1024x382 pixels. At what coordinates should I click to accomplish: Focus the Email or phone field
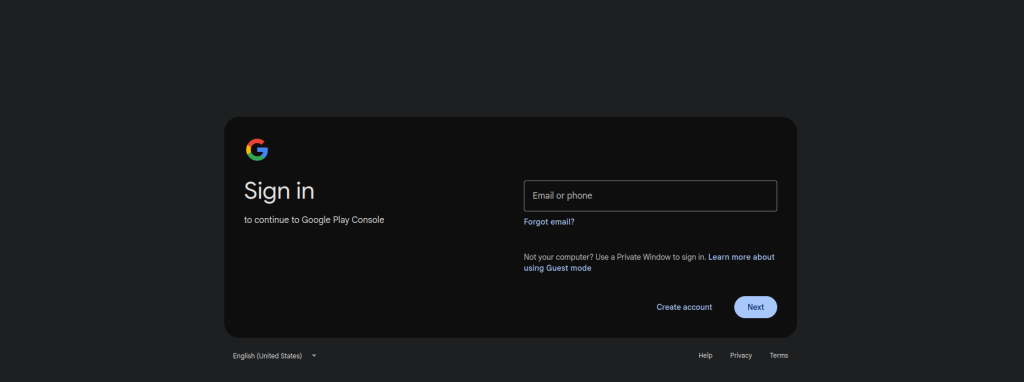pyautogui.click(x=650, y=196)
